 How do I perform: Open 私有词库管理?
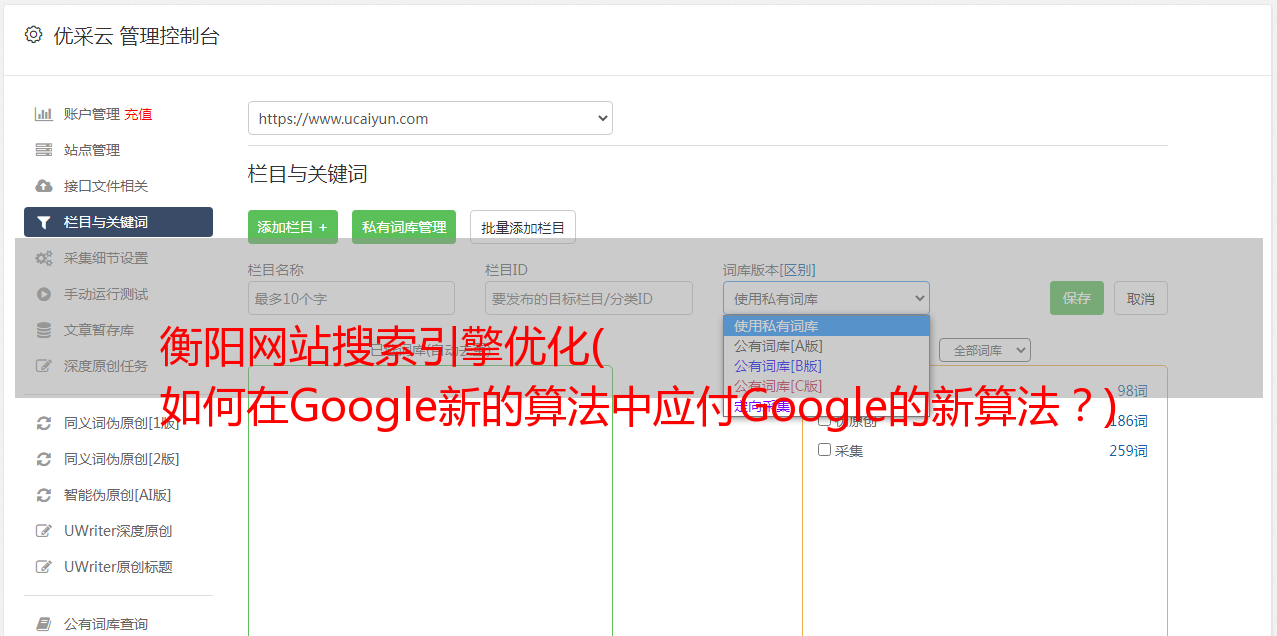point(404,227)
